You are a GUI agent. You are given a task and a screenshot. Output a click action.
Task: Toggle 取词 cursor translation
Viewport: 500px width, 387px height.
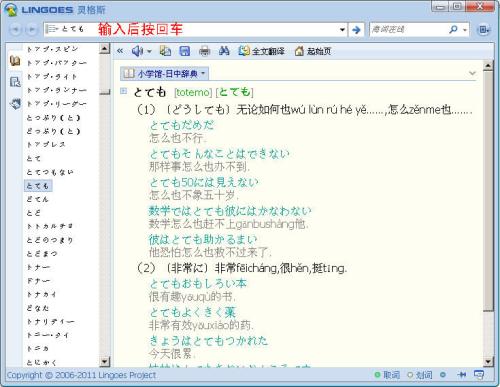(387, 375)
